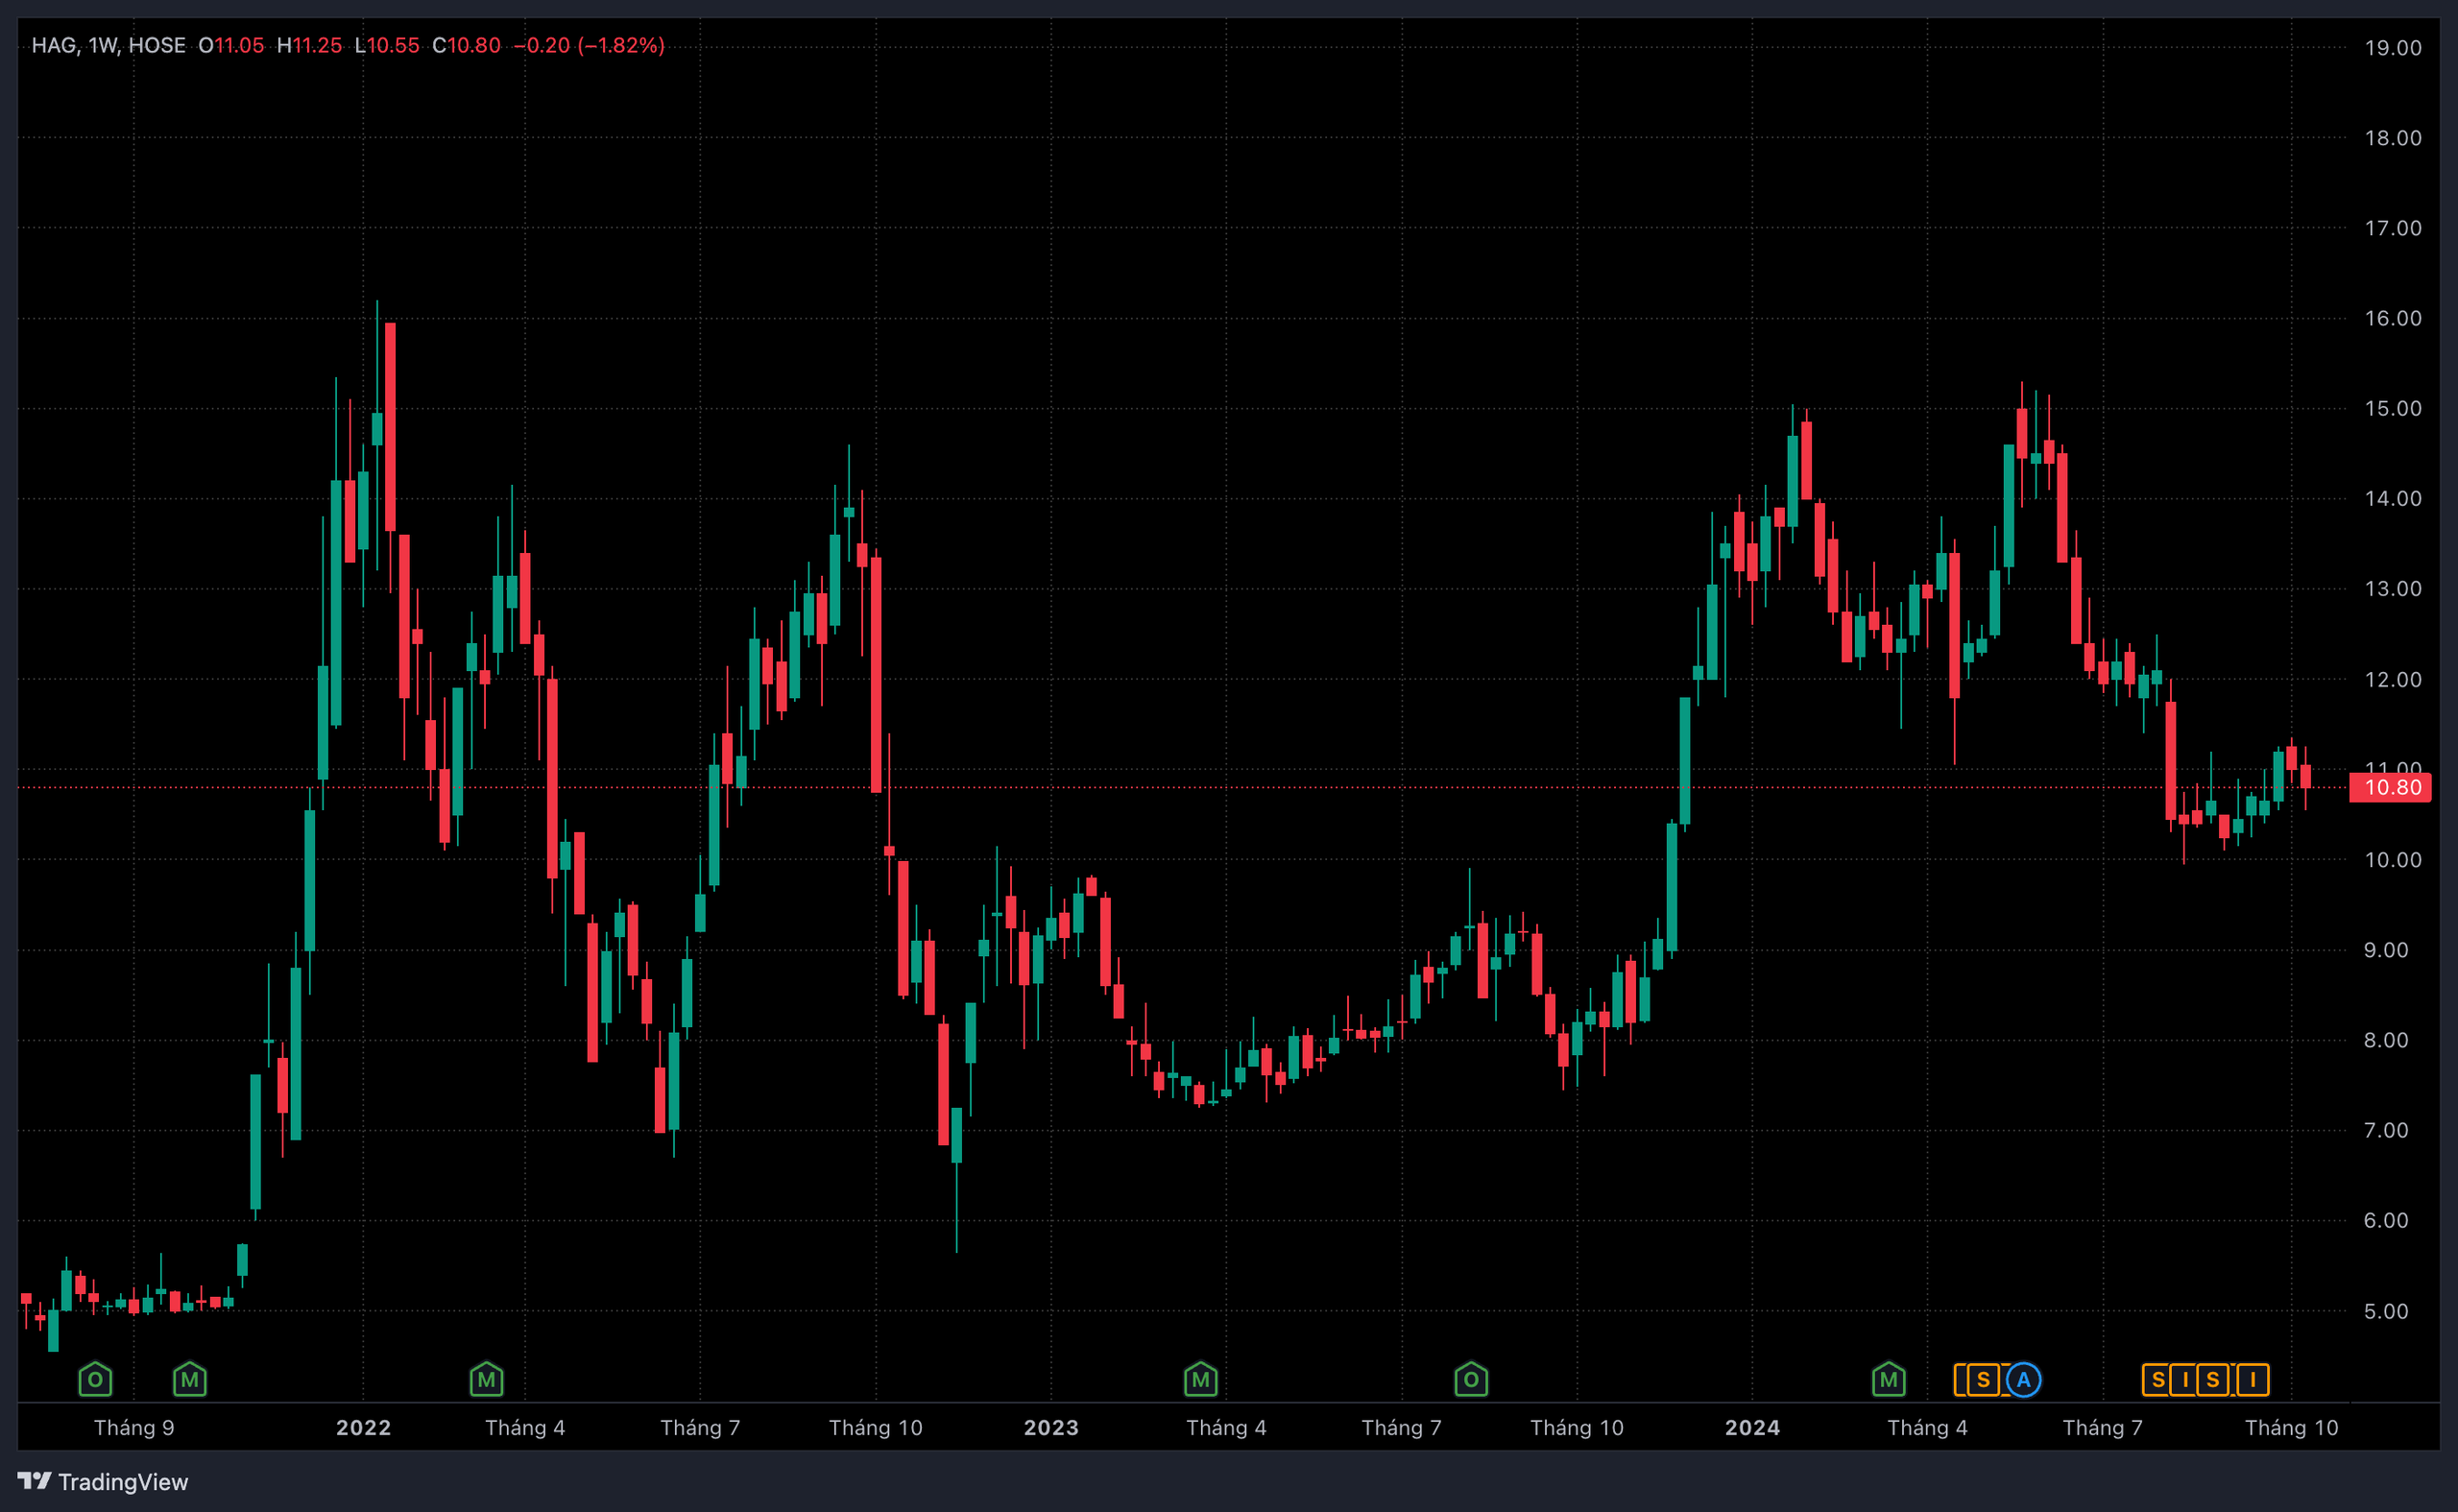
Task: Click the 2024 year label on time axis
Action: point(1752,1428)
